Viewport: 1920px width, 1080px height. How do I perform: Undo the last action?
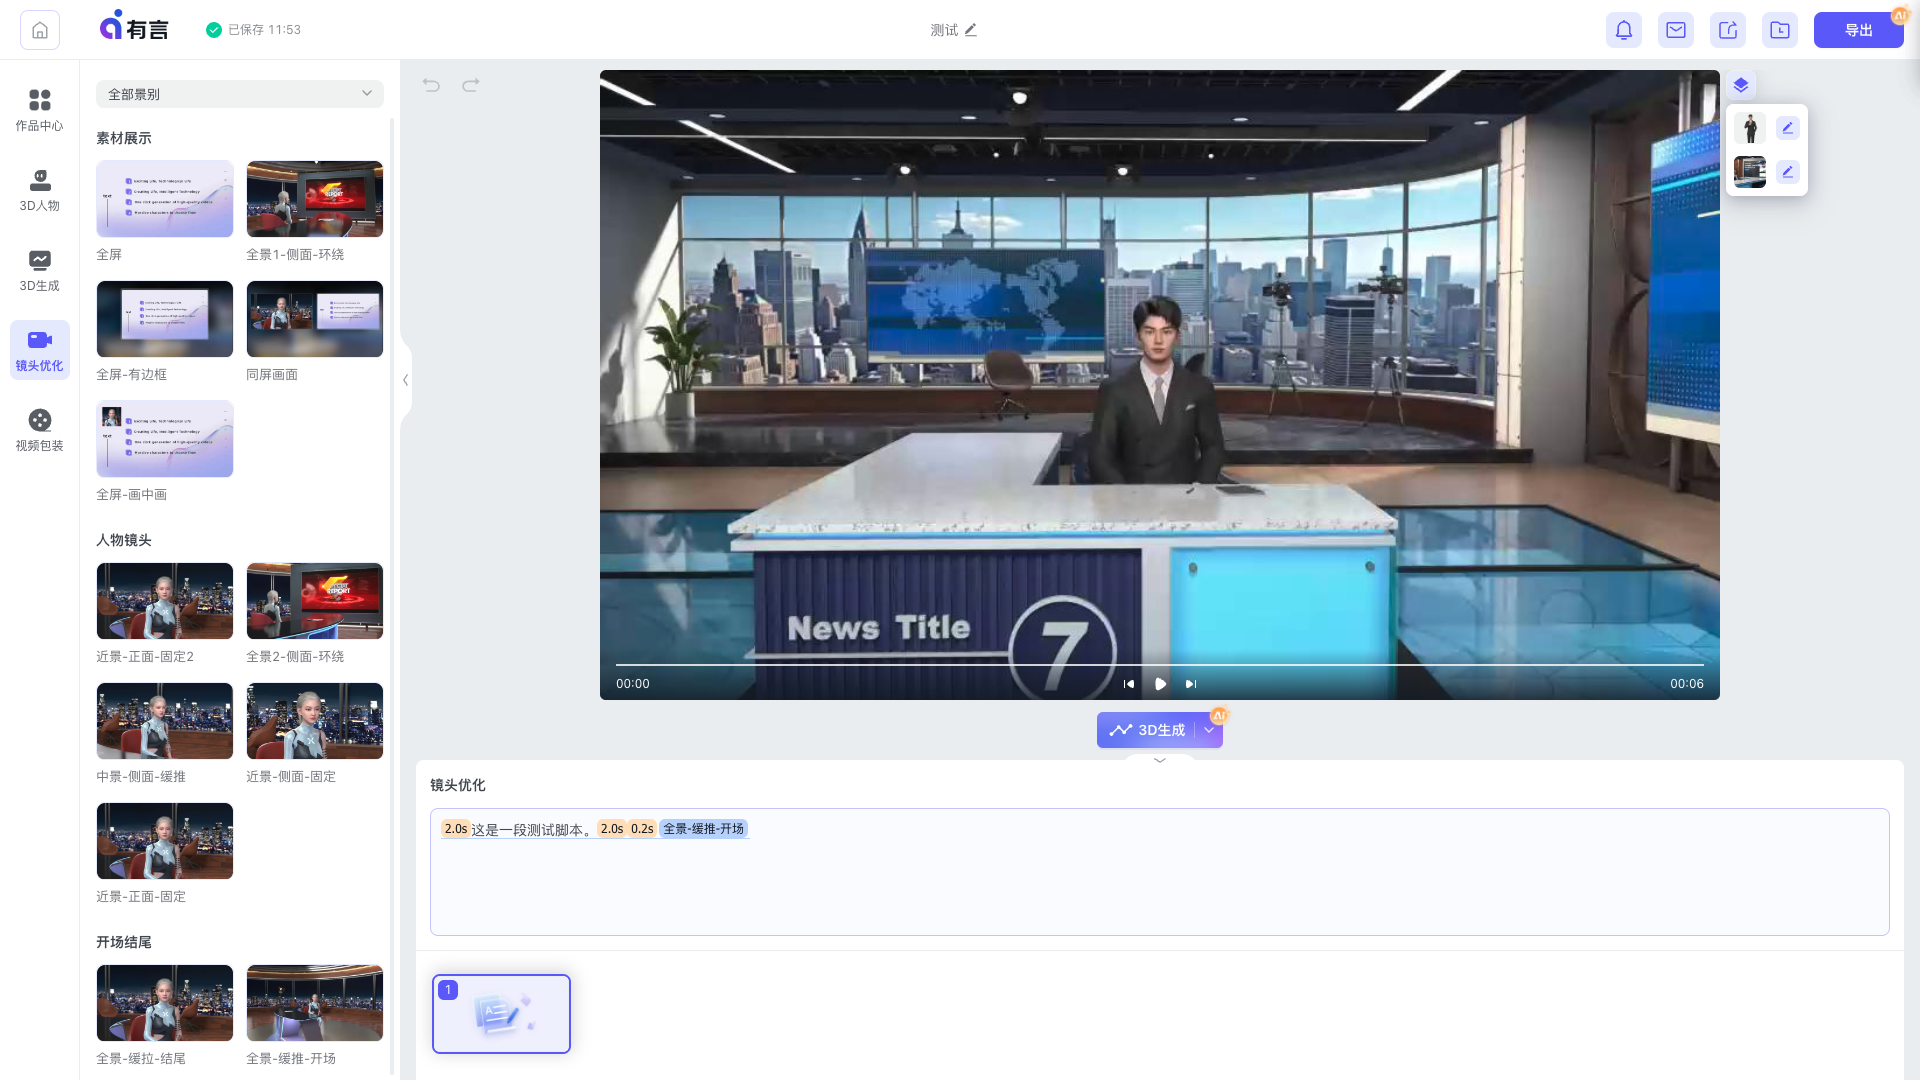coord(431,85)
